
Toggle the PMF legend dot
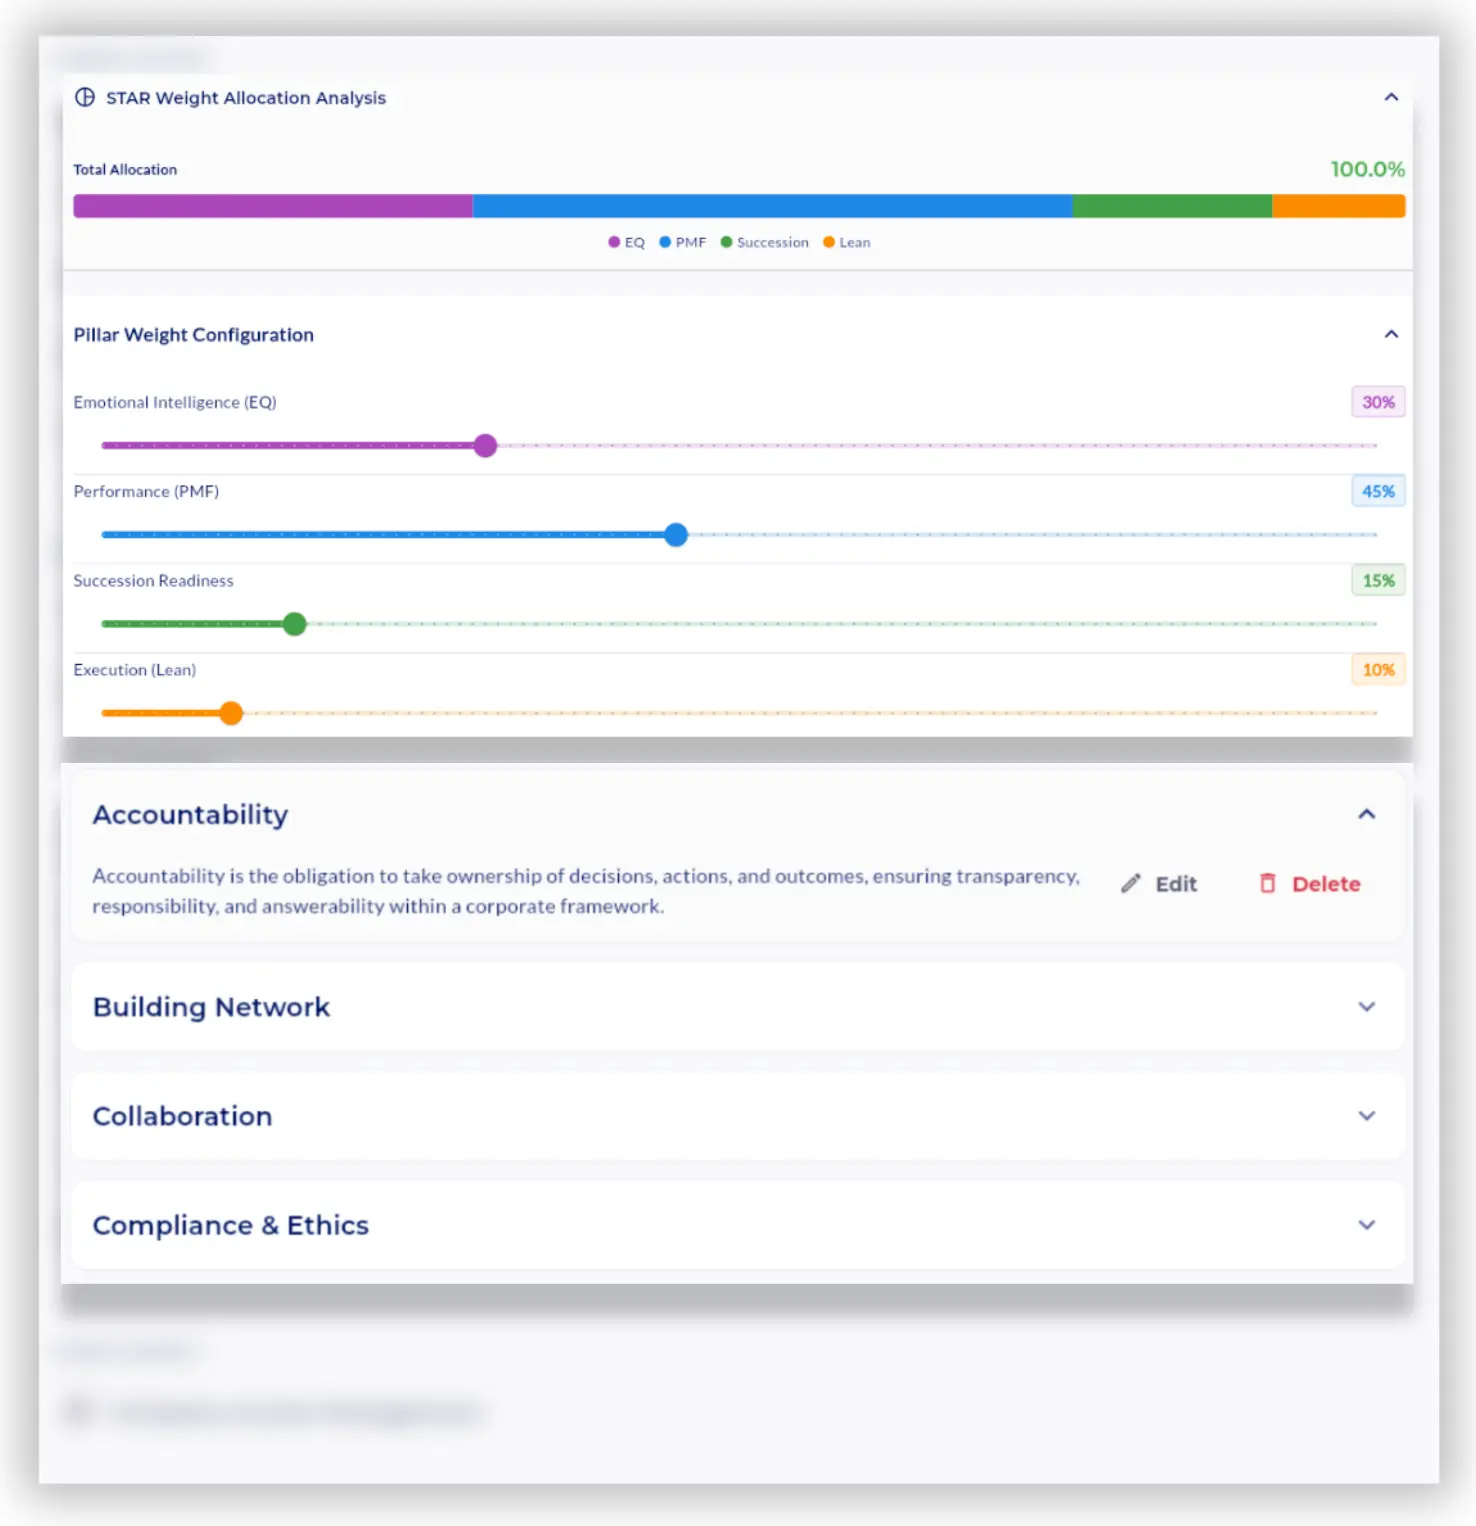click(x=664, y=242)
